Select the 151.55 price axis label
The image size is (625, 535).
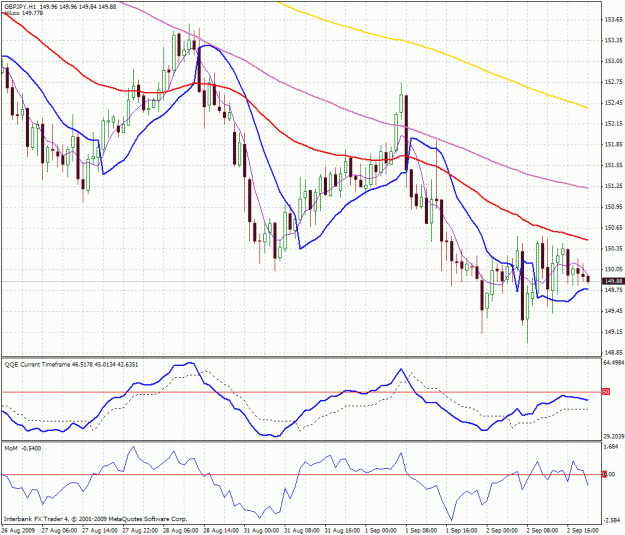tap(614, 165)
